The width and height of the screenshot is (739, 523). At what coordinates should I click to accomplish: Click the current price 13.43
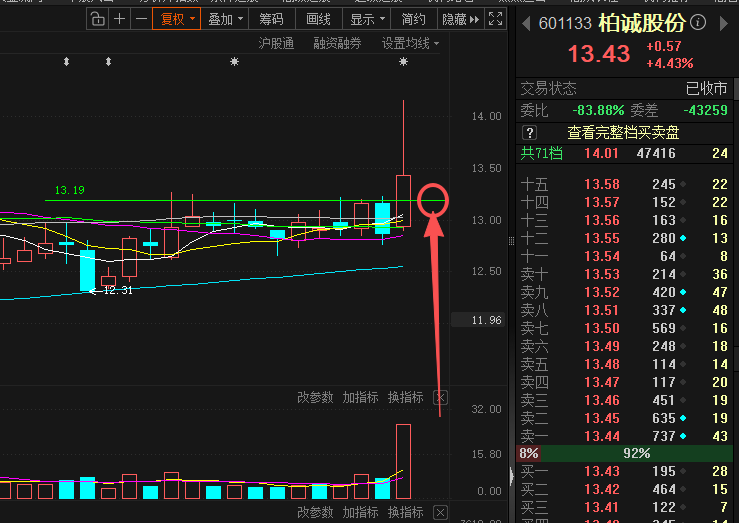pos(599,54)
